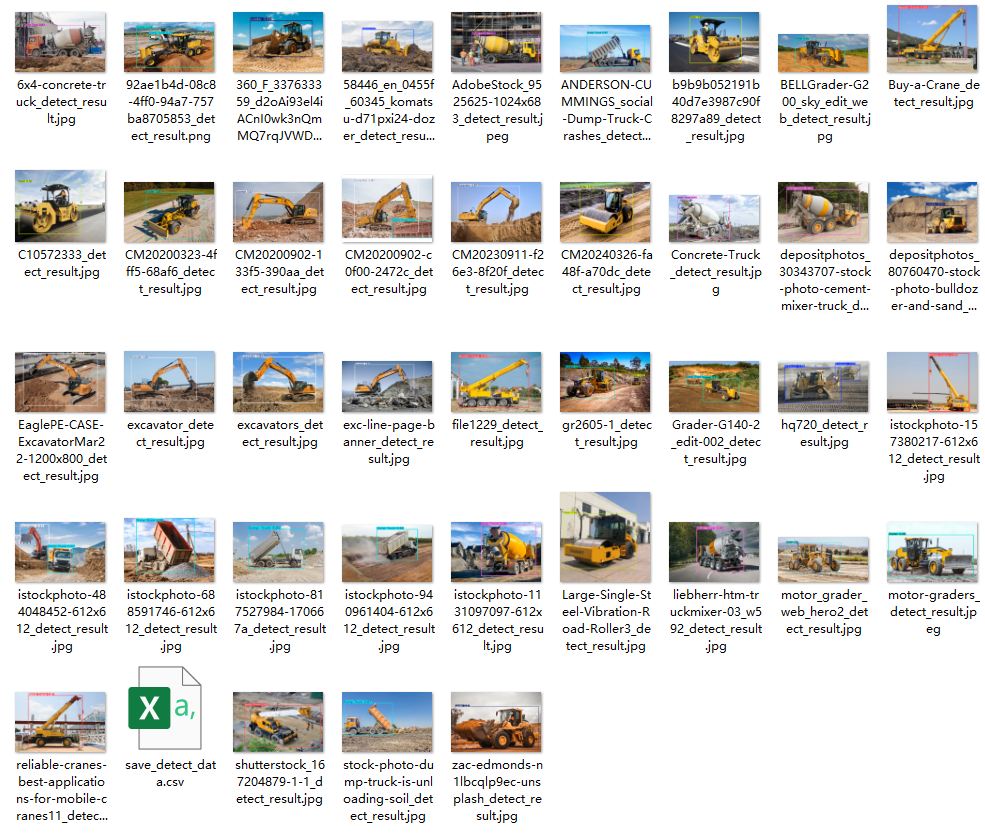Select the Grader-G140-2_edit-002 thumbnail

point(714,387)
